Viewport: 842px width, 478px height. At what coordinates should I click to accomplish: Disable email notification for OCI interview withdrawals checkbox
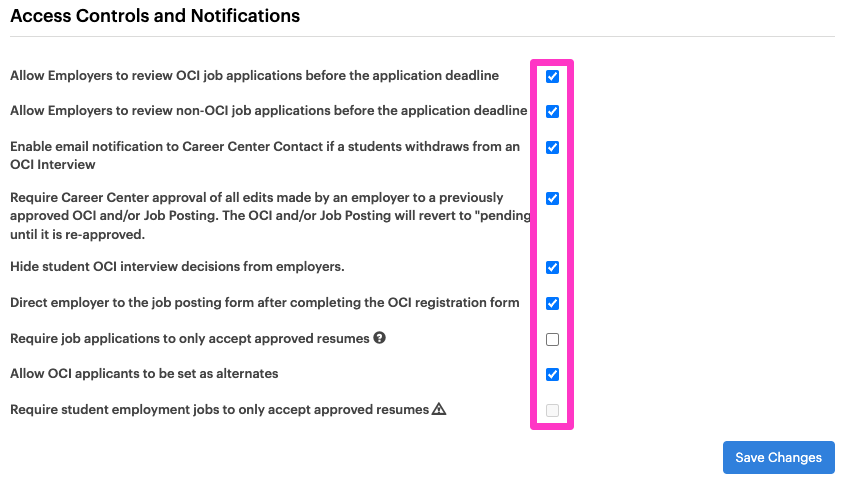coord(552,147)
